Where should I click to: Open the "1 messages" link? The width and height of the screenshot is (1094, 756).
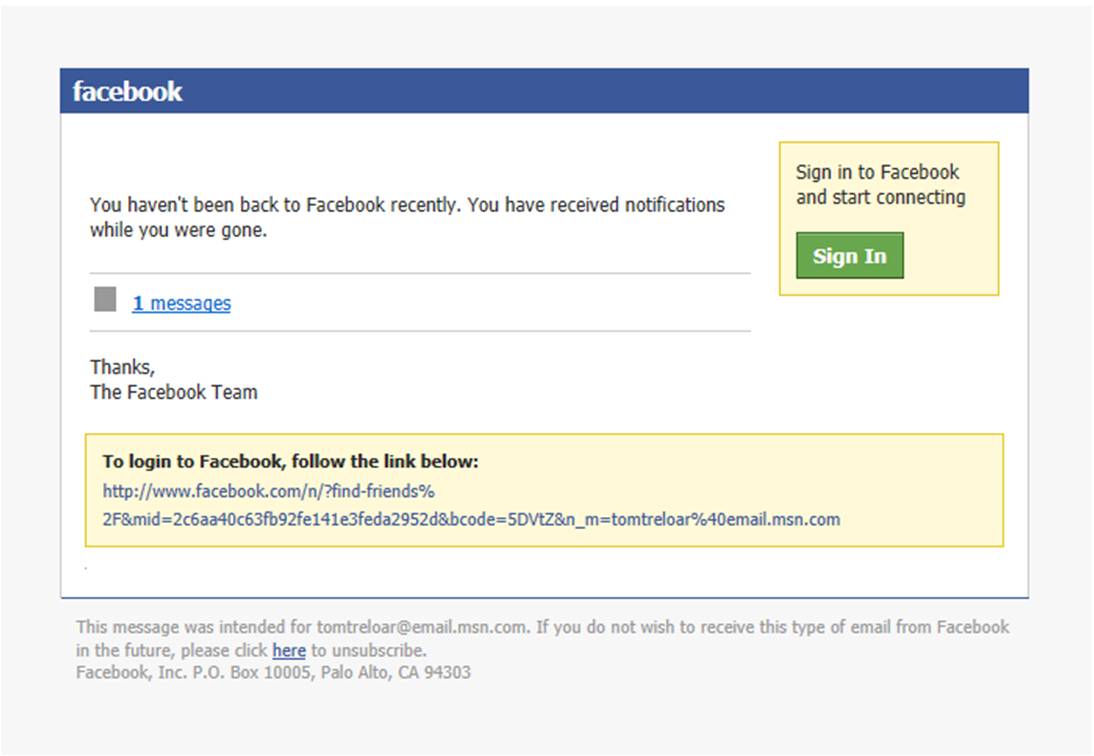point(181,303)
